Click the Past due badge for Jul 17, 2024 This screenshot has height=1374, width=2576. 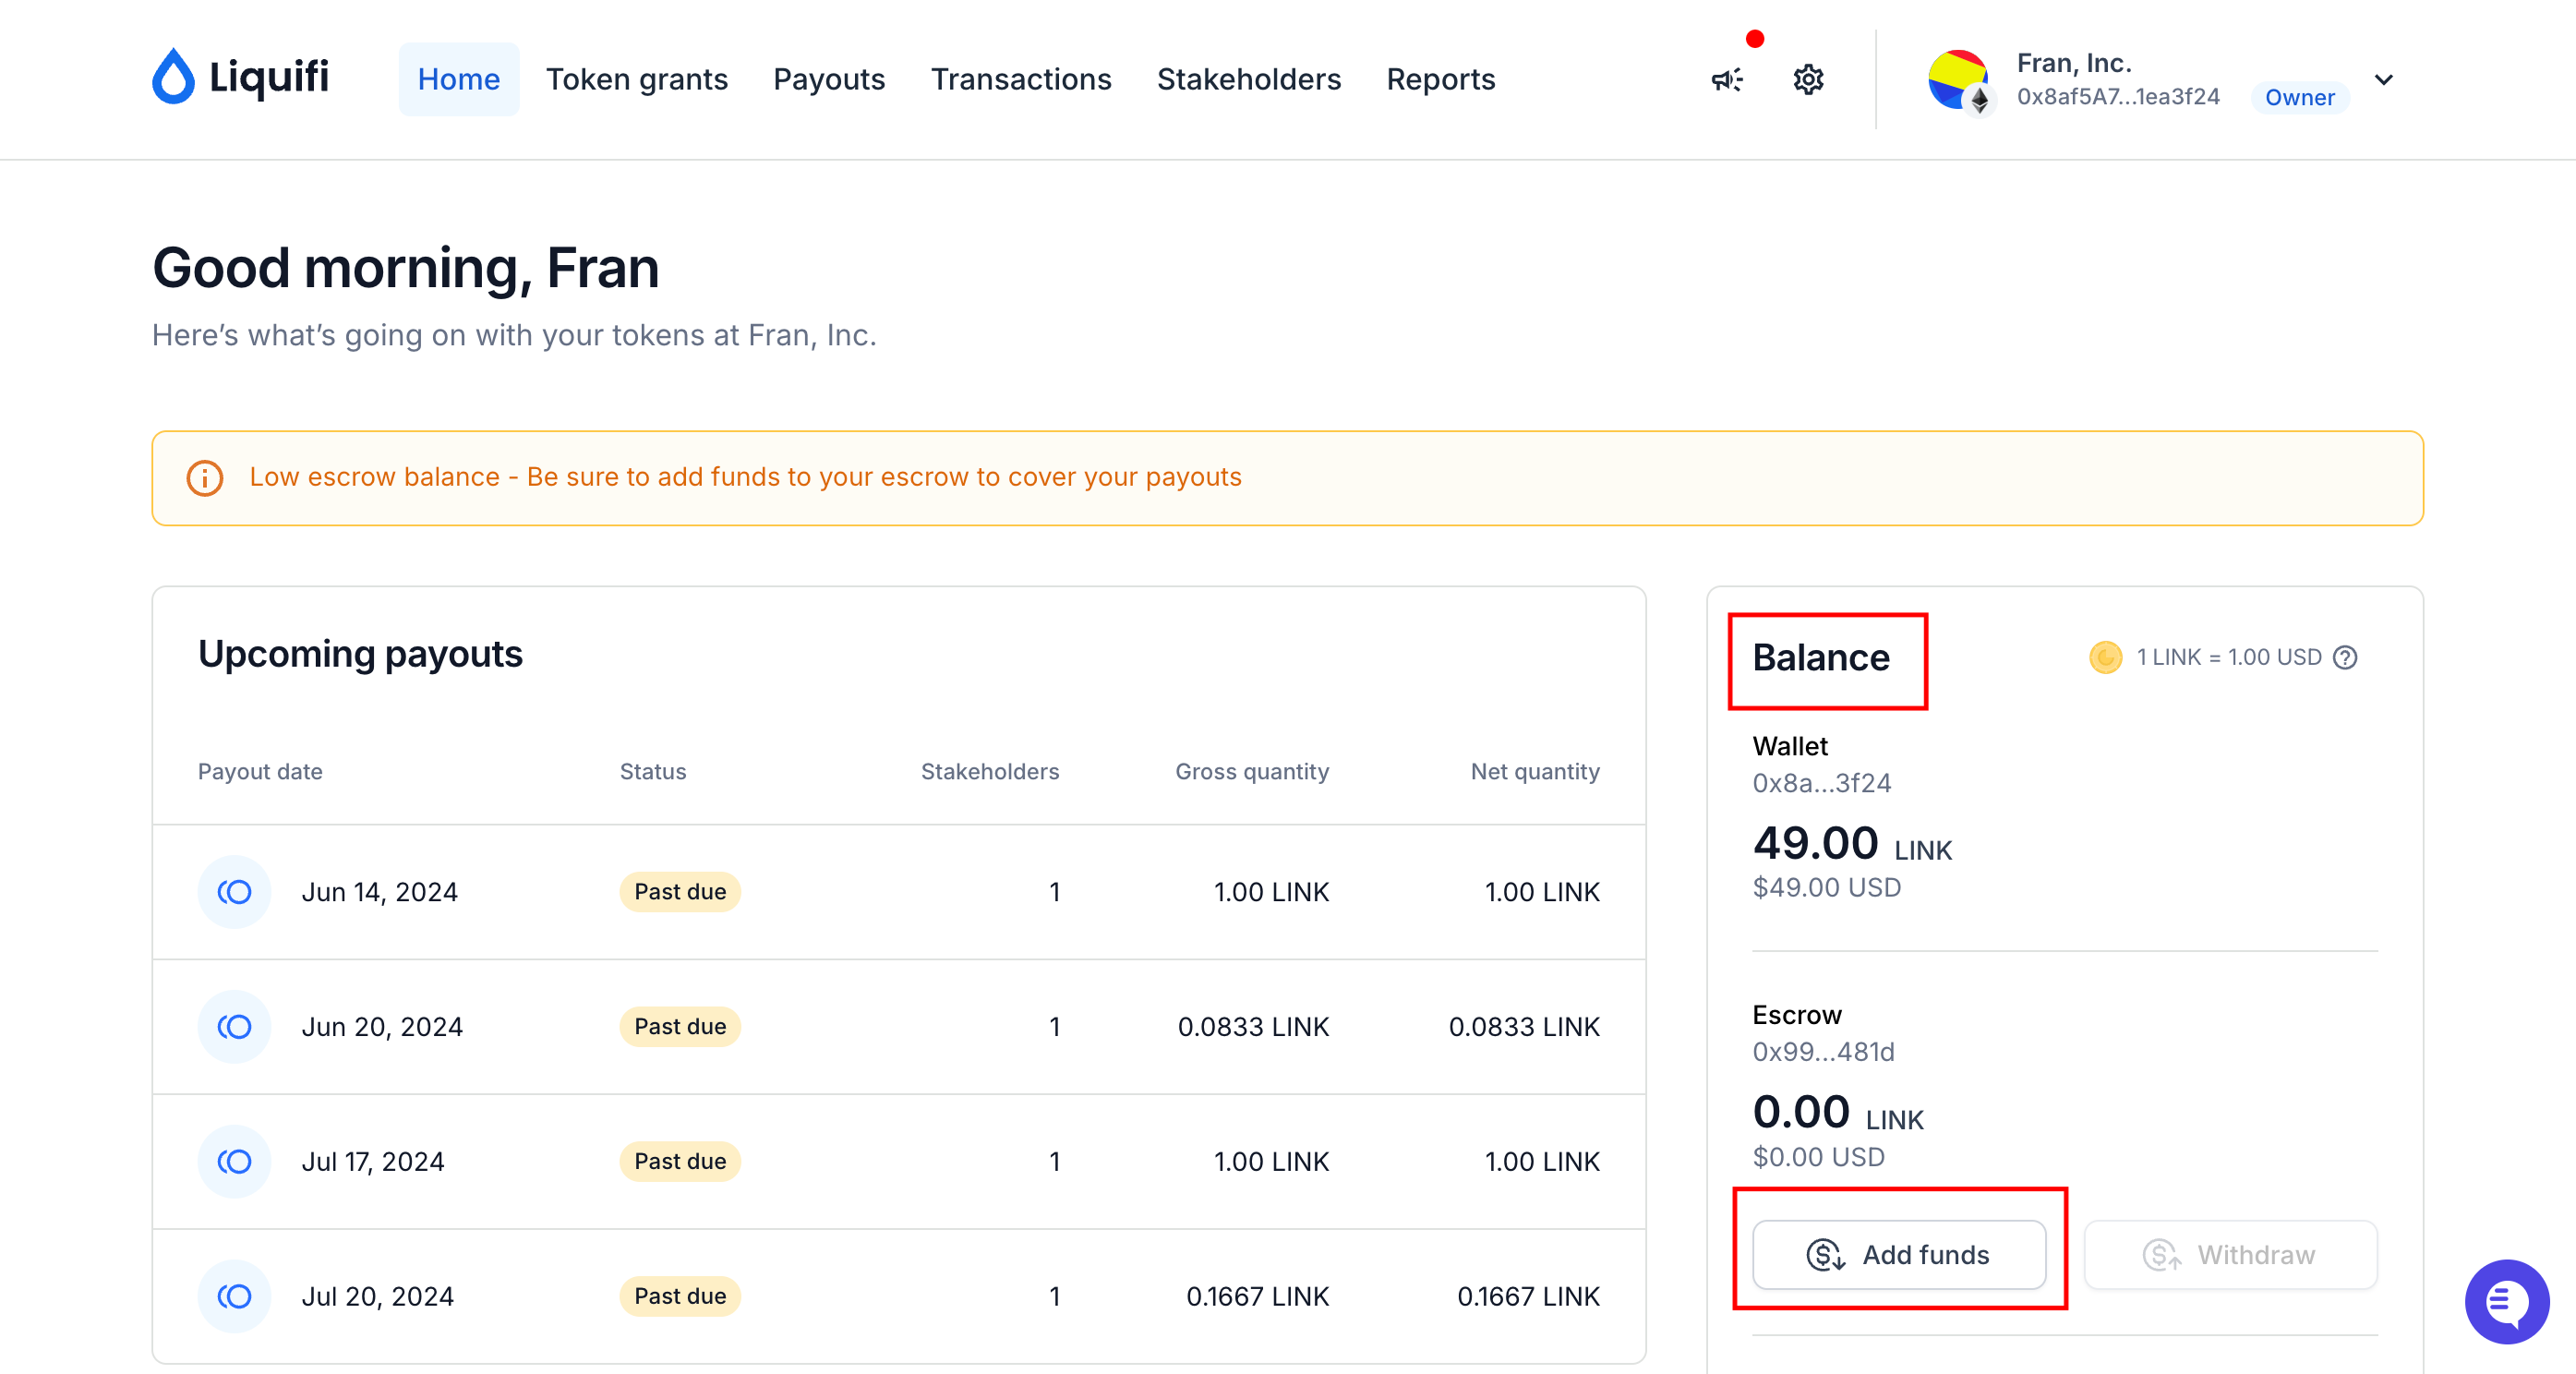pyautogui.click(x=680, y=1161)
